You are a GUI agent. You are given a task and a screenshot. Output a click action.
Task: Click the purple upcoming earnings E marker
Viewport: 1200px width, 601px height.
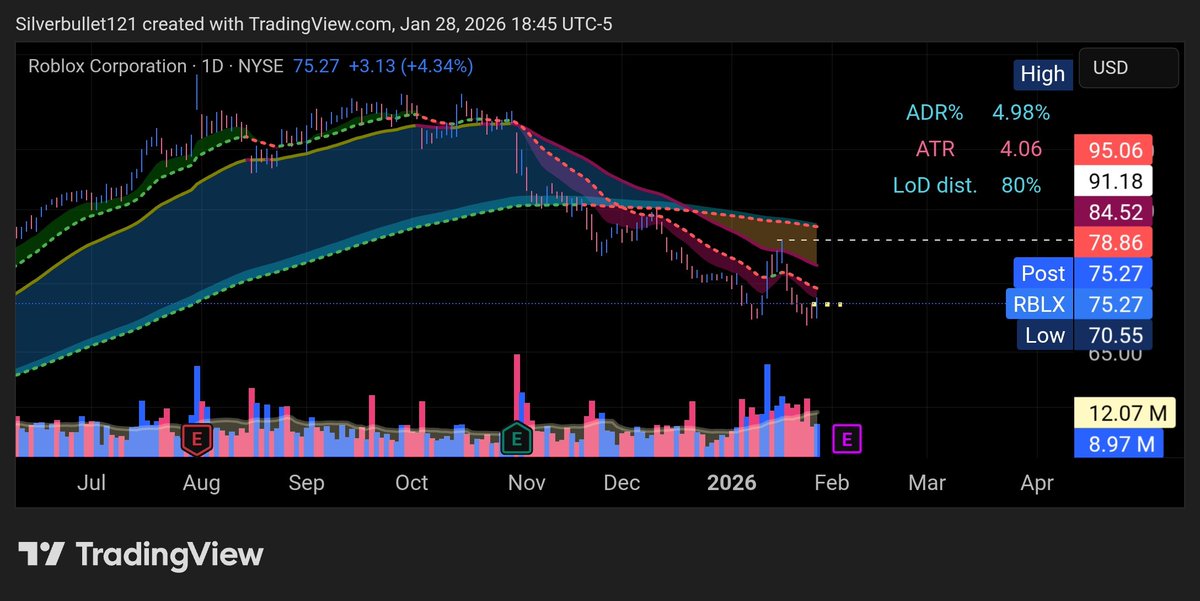click(x=848, y=437)
